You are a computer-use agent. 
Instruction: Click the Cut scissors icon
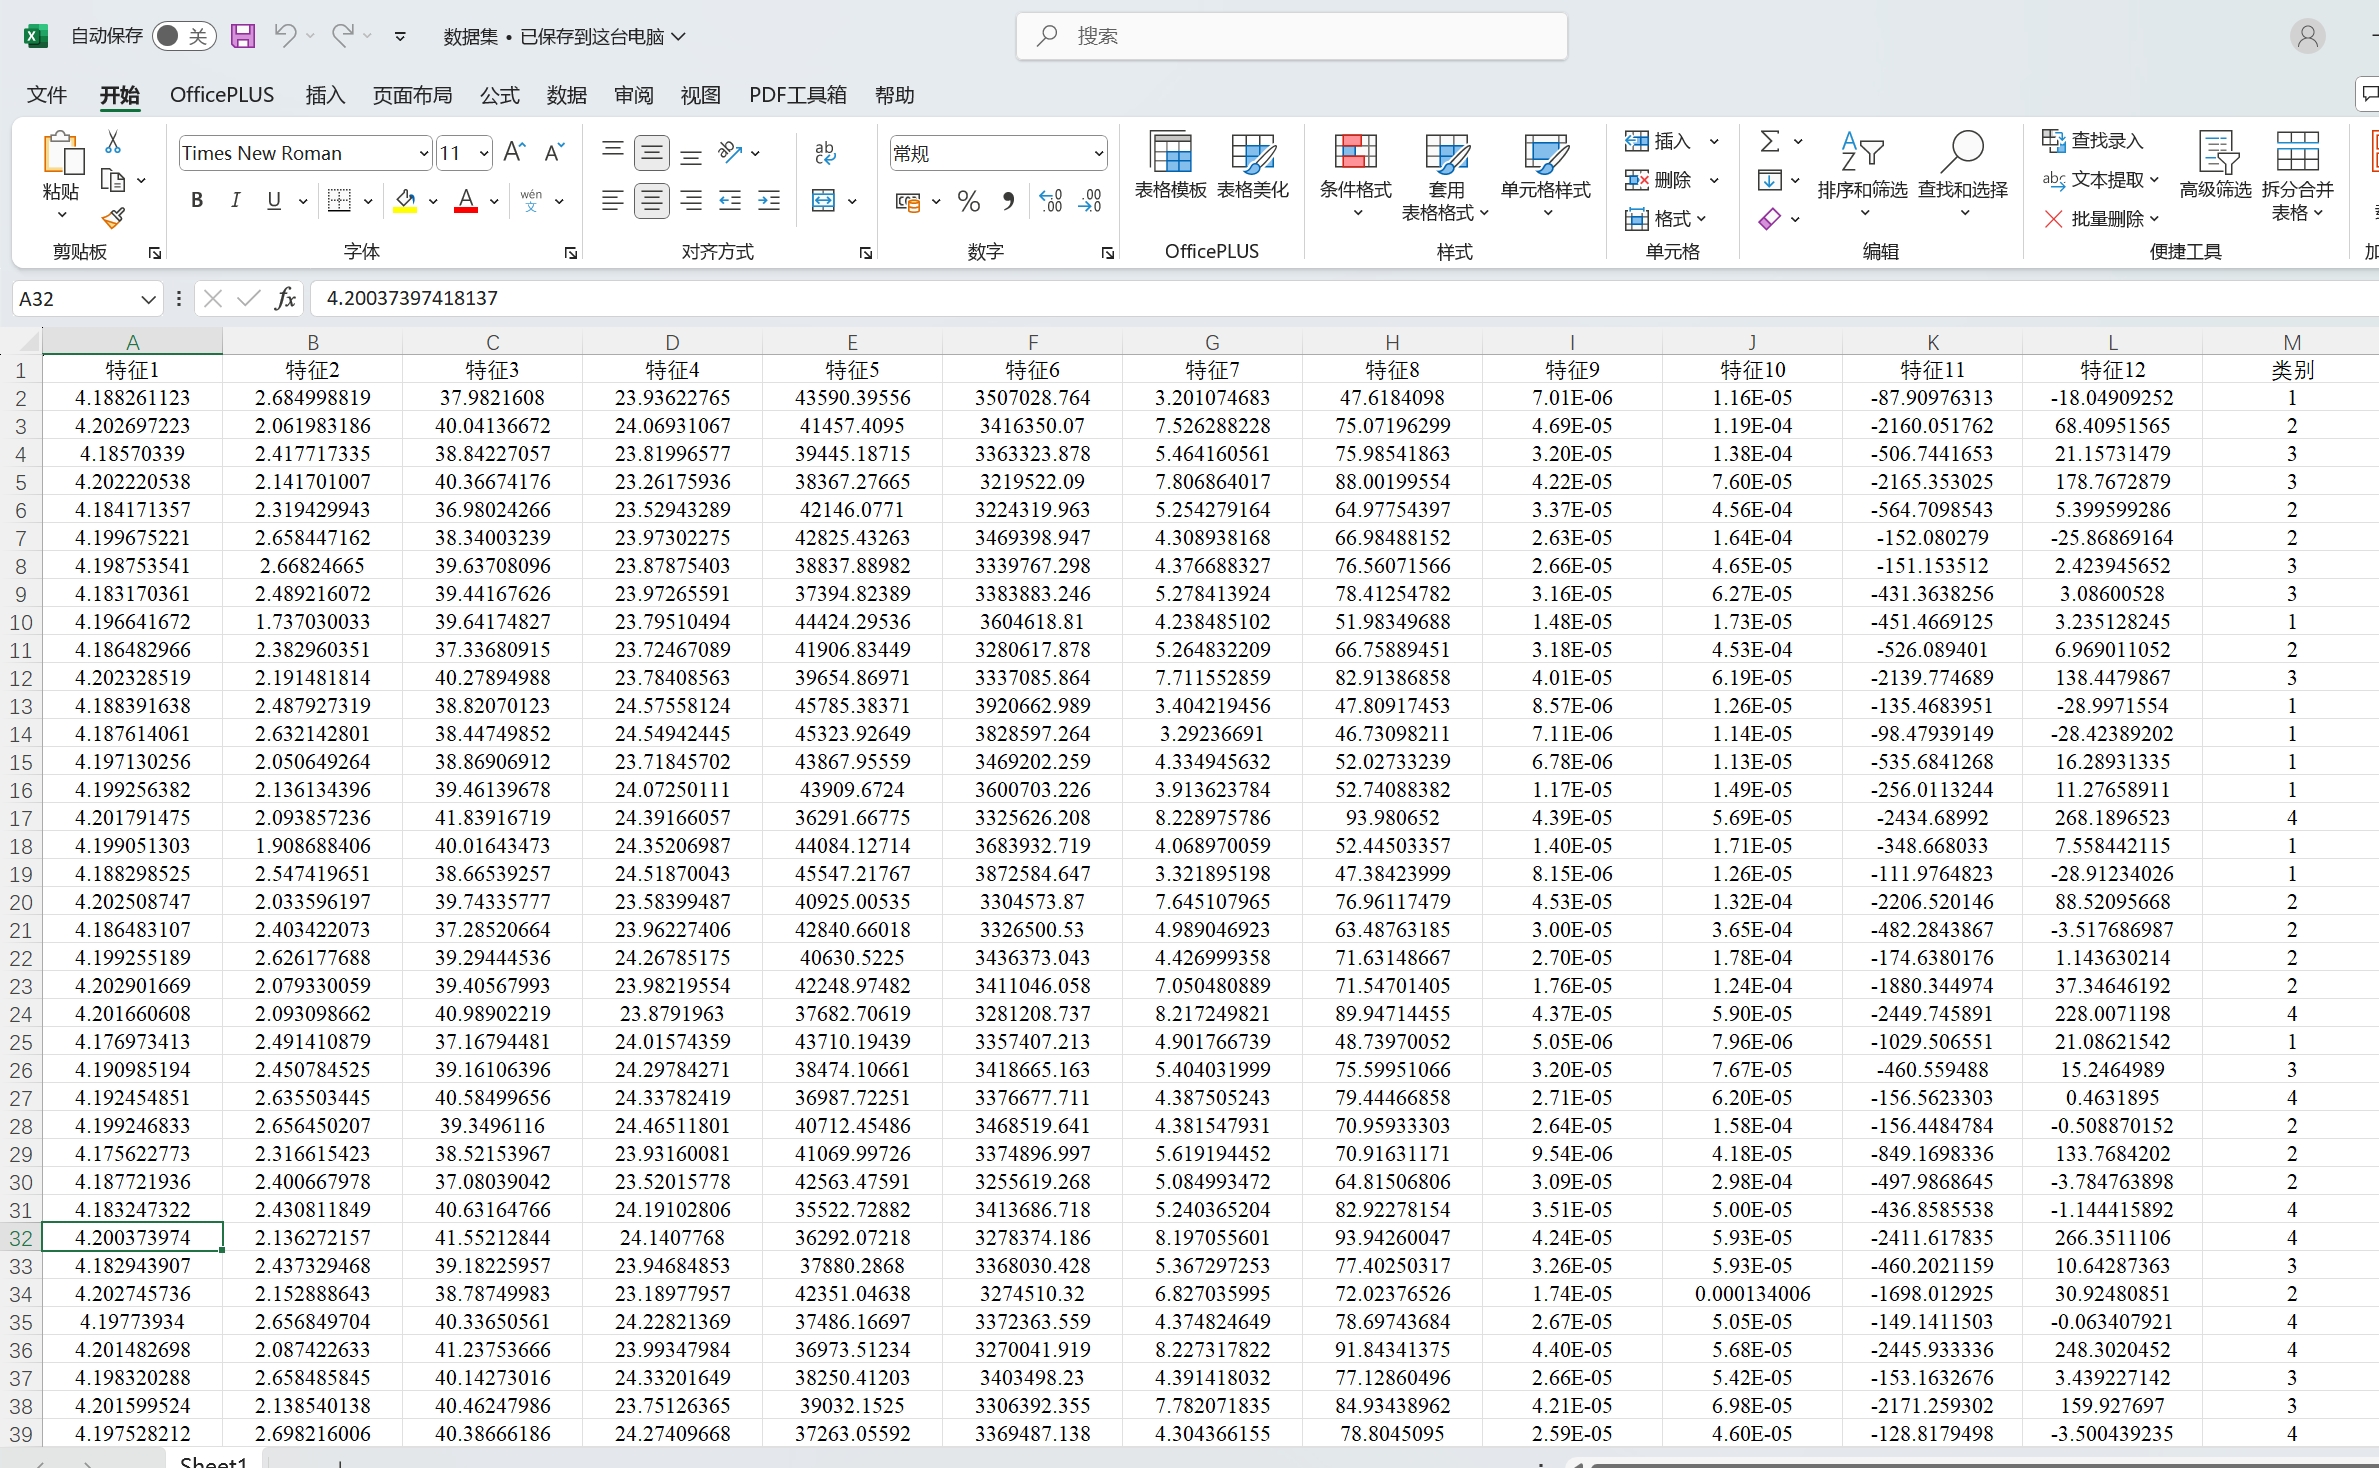[113, 142]
